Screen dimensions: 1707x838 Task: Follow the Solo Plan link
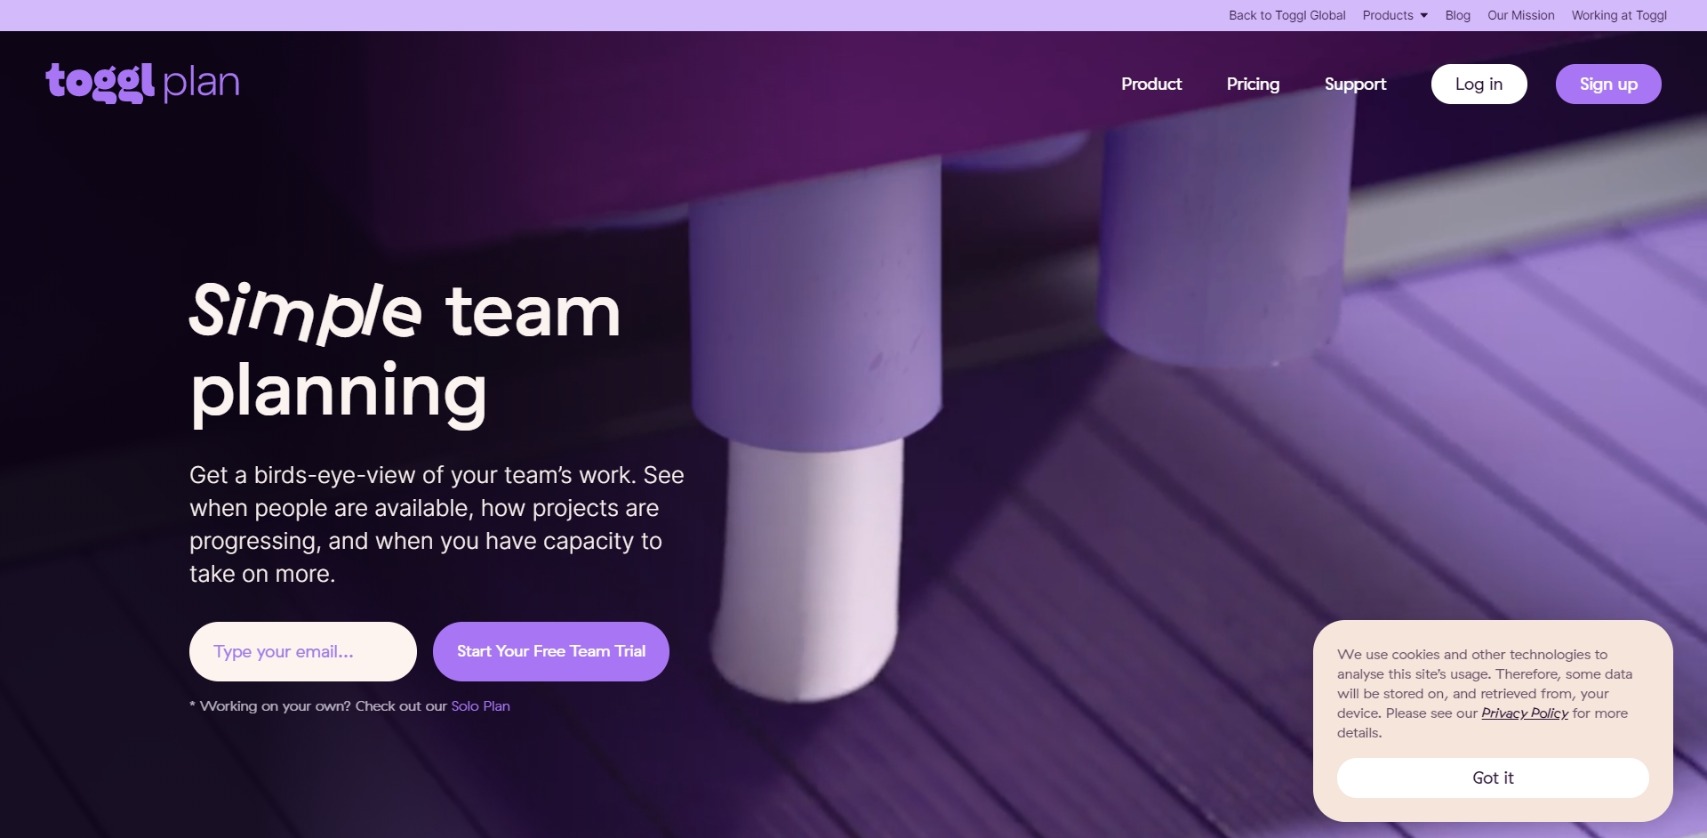(480, 706)
